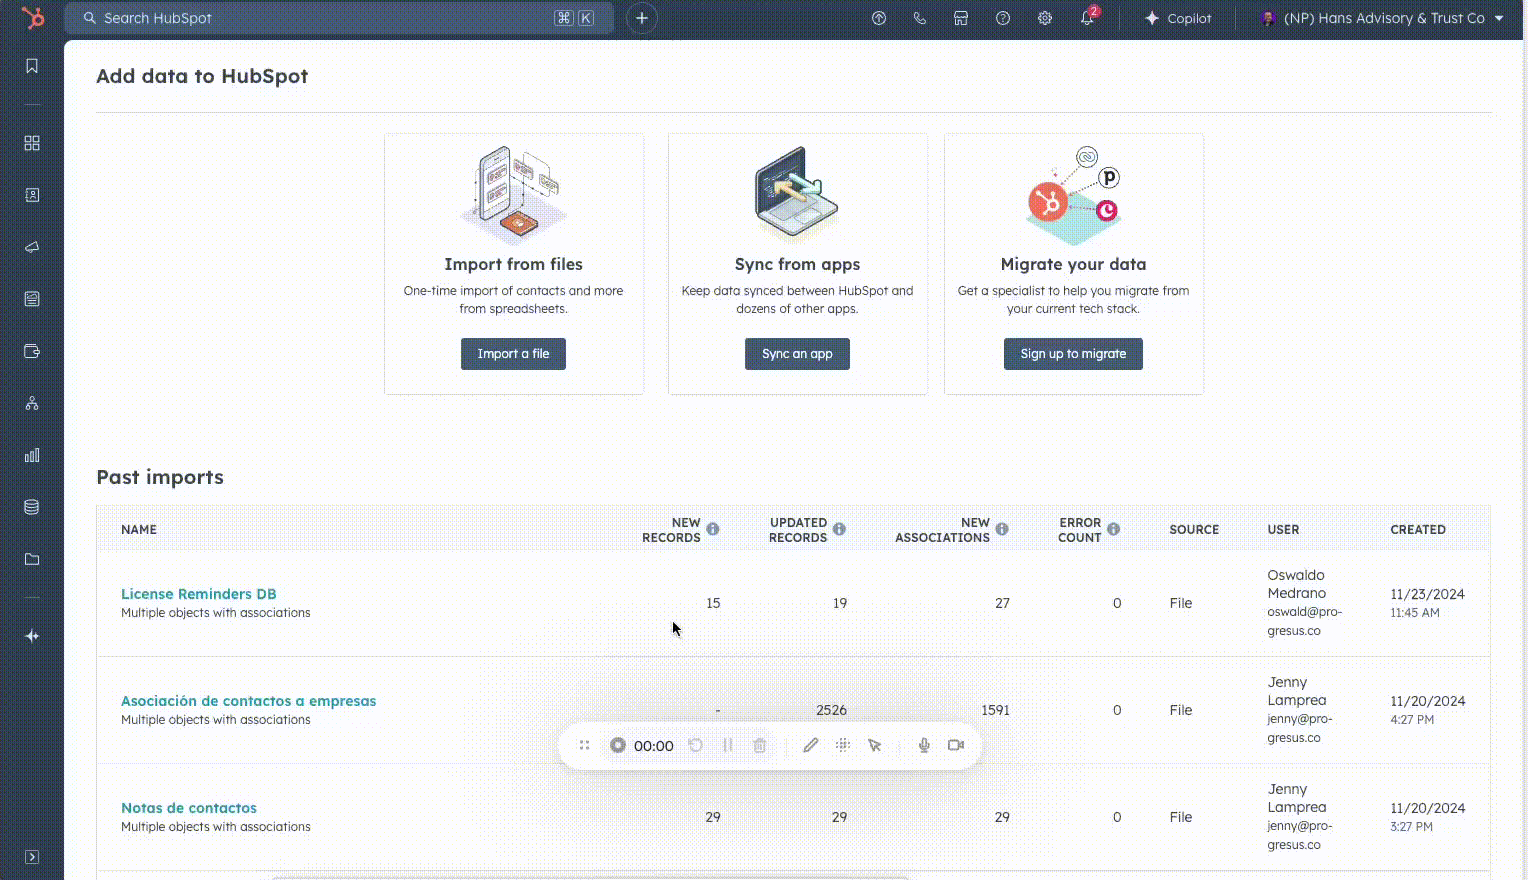
Task: Open the Marketing megaphone sidebar menu
Action: click(32, 247)
